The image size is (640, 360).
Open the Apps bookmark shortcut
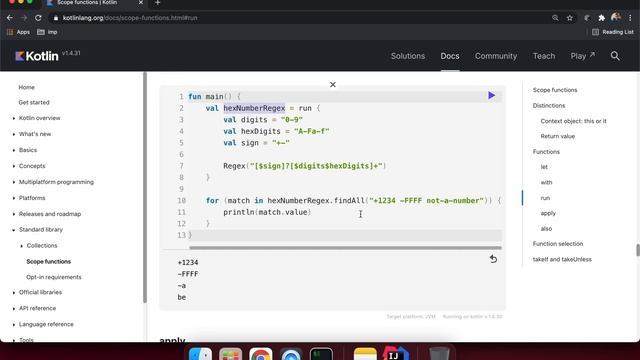pyautogui.click(x=18, y=32)
